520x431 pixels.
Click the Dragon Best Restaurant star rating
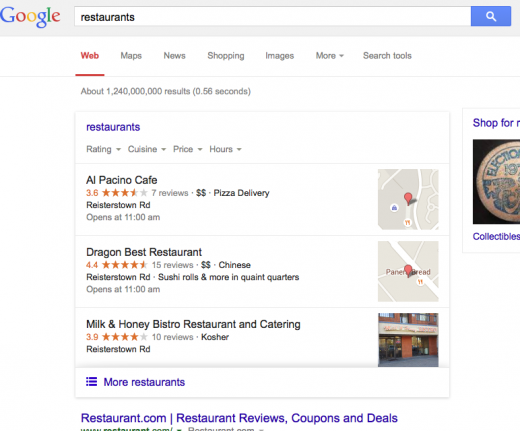coord(125,265)
